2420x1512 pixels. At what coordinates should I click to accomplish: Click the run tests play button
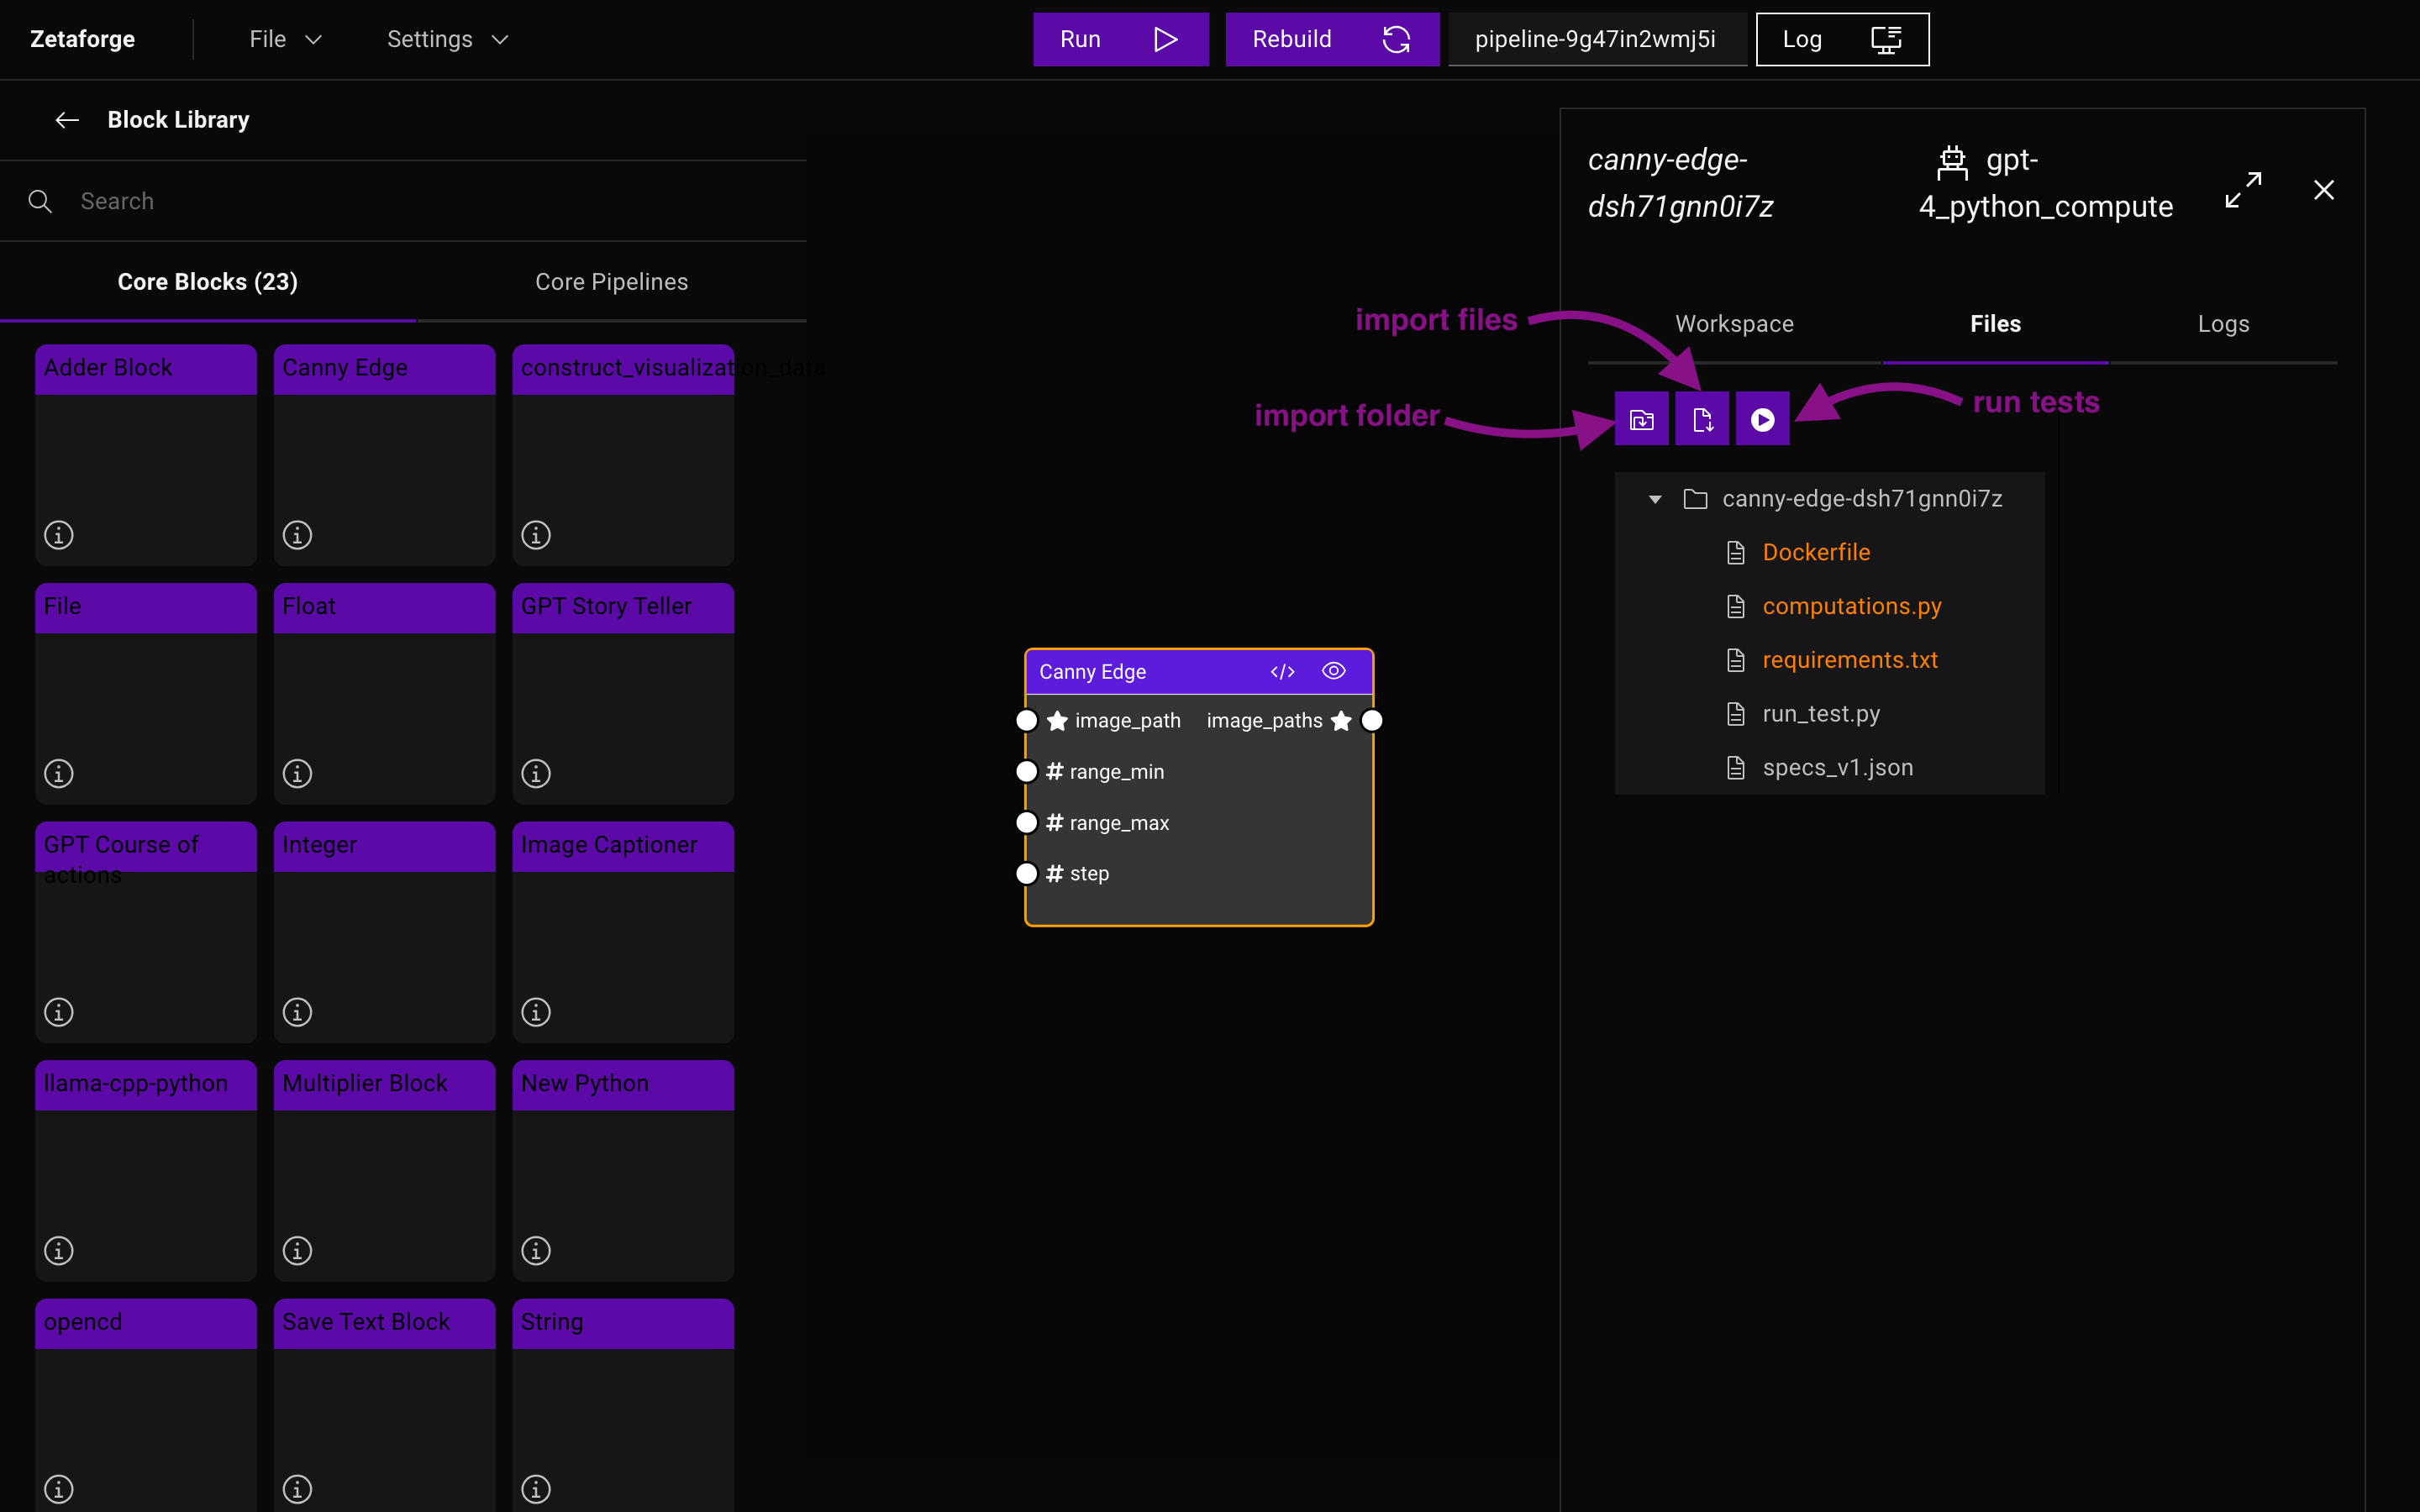click(1763, 419)
